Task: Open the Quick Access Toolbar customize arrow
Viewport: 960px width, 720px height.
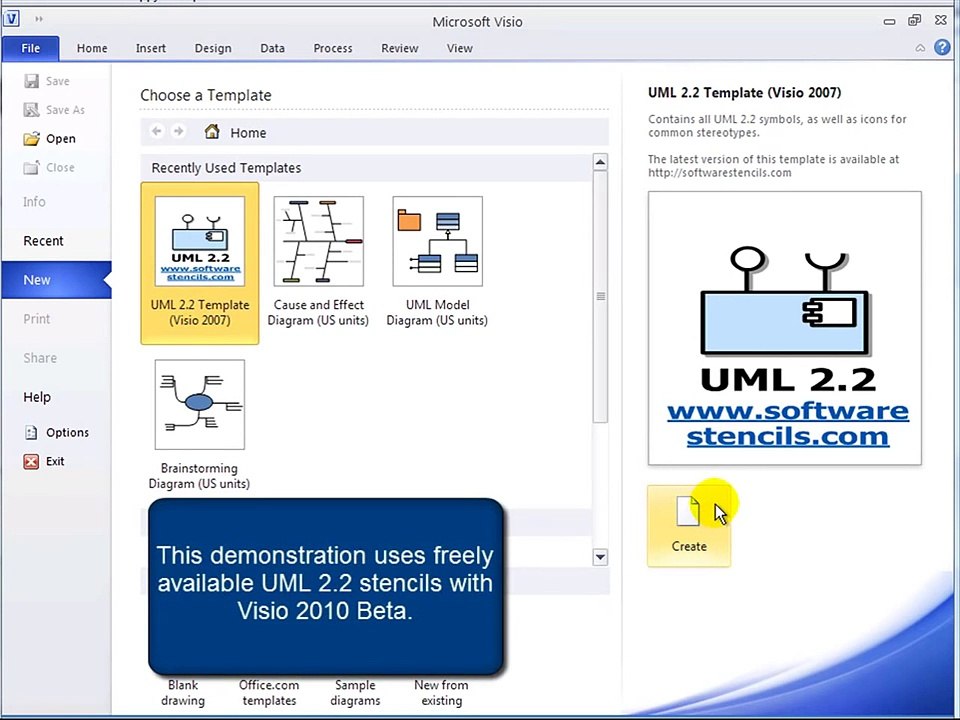Action: point(39,20)
